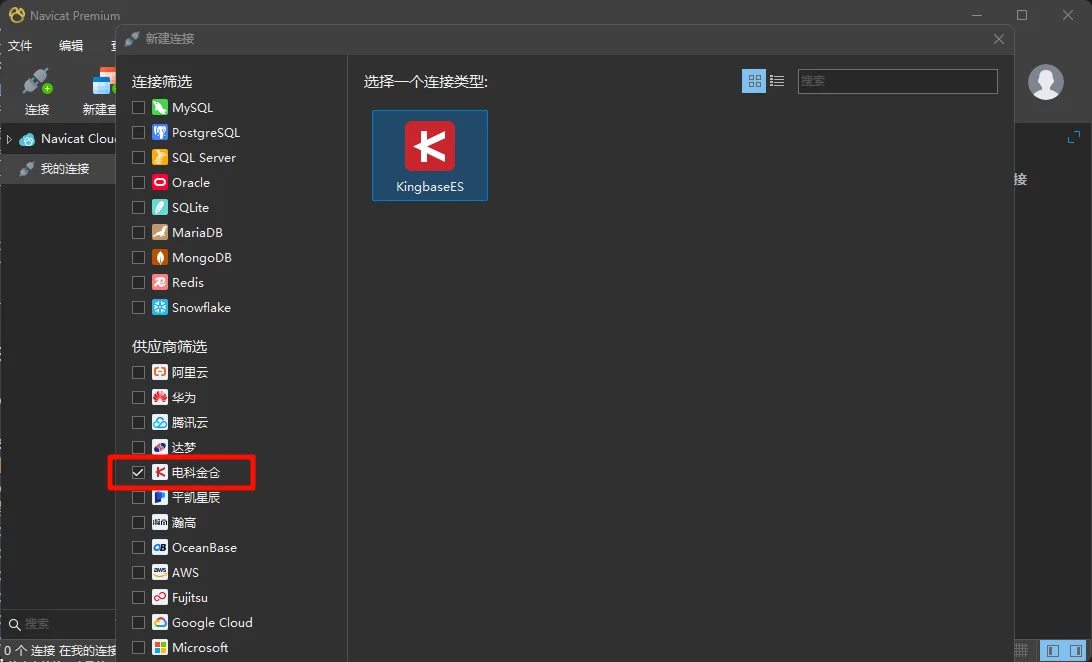1092x662 pixels.
Task: Select 我的连接 in the navigation tree
Action: (64, 168)
